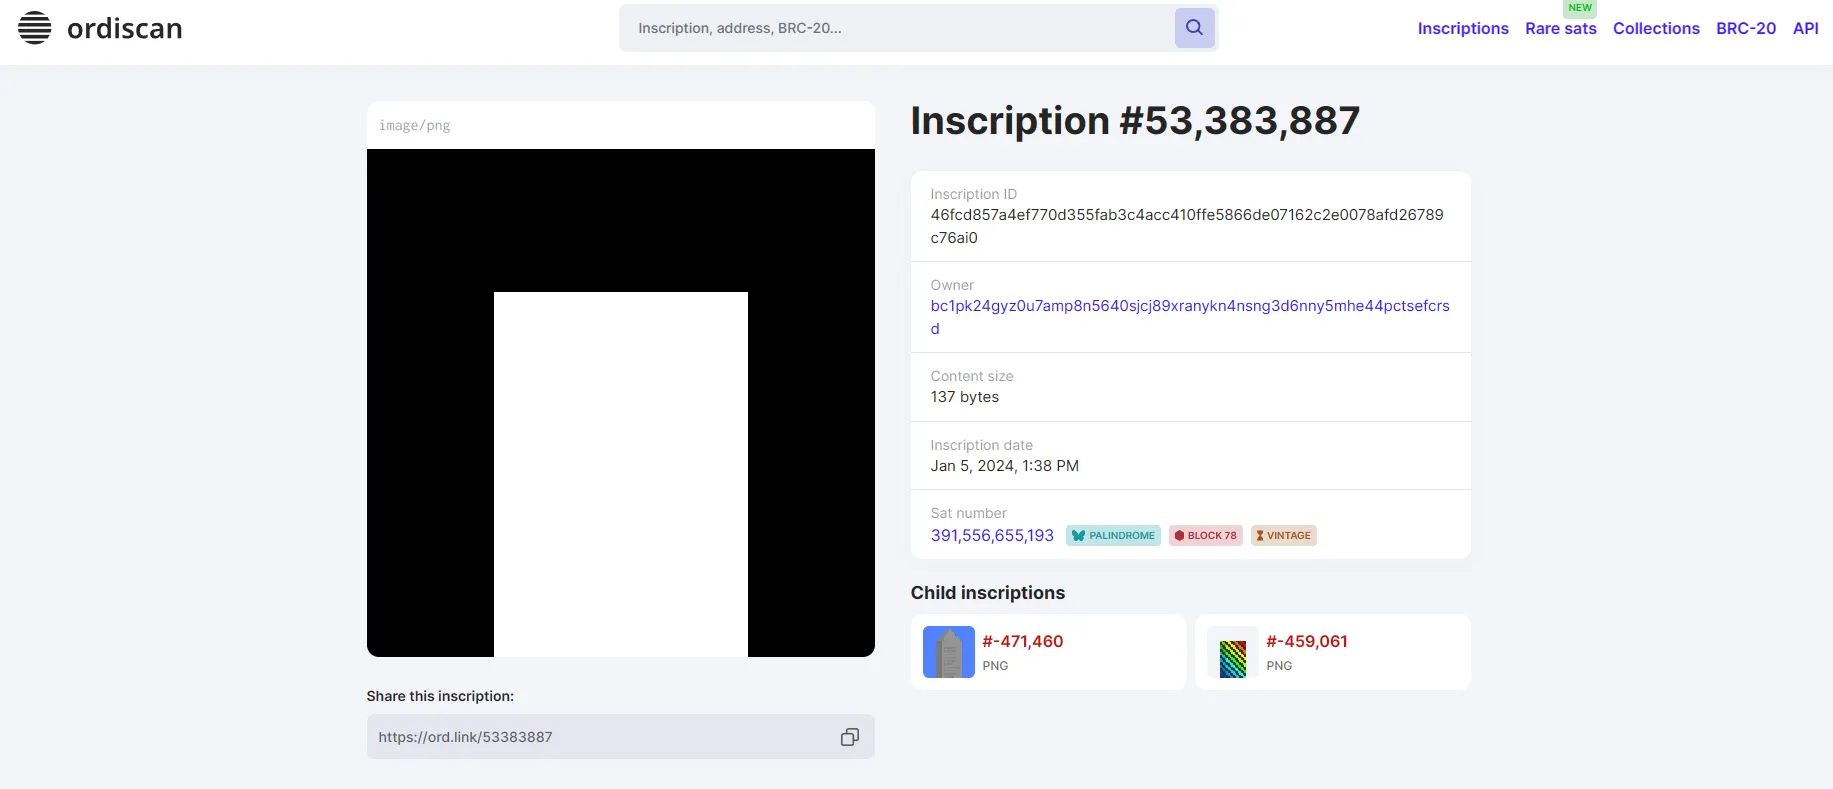Open sat number 391,556,655,193

(991, 536)
